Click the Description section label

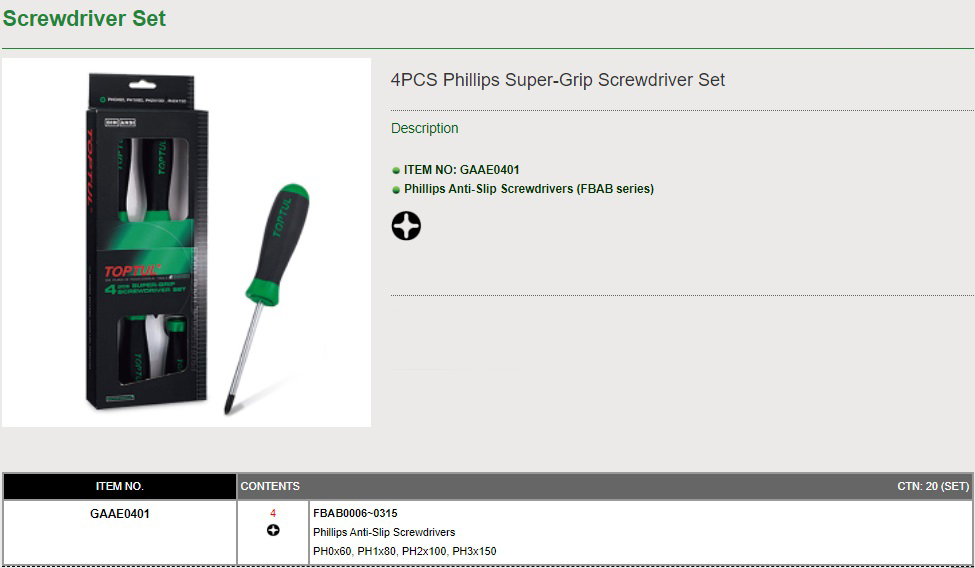[x=425, y=128]
